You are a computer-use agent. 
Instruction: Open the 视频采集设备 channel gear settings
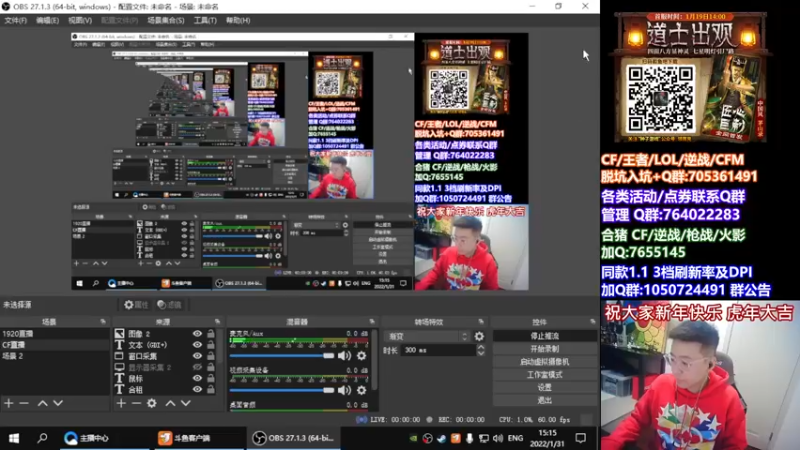pos(361,390)
